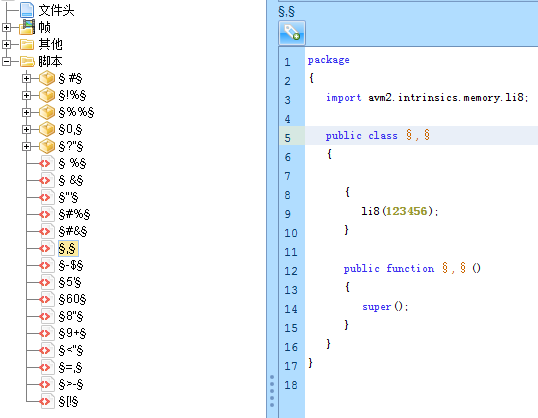This screenshot has height=418, width=538.
Task: Expand the §!%§ package
Action: [x=26, y=95]
